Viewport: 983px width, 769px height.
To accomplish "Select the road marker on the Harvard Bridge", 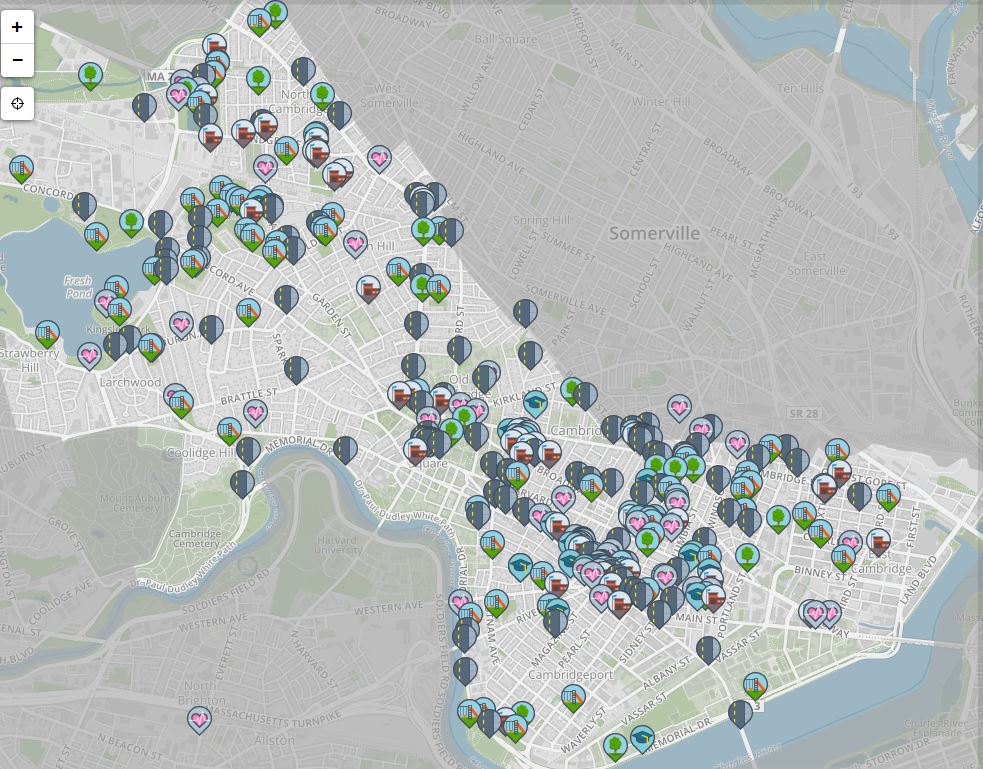I will coord(740,713).
